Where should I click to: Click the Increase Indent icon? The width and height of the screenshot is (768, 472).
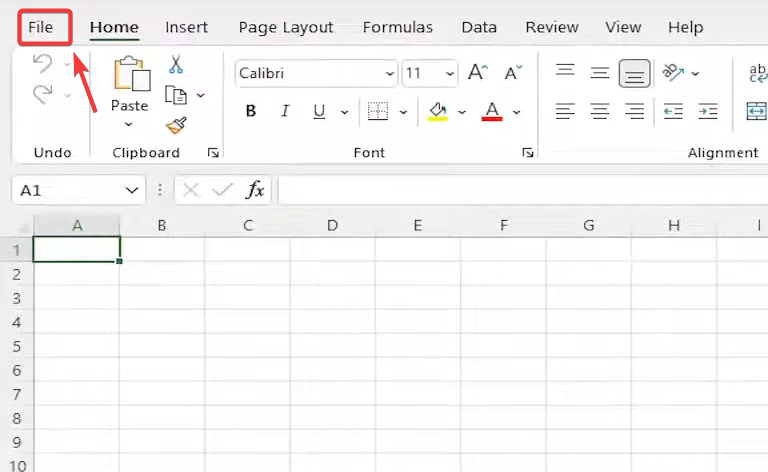pyautogui.click(x=708, y=111)
